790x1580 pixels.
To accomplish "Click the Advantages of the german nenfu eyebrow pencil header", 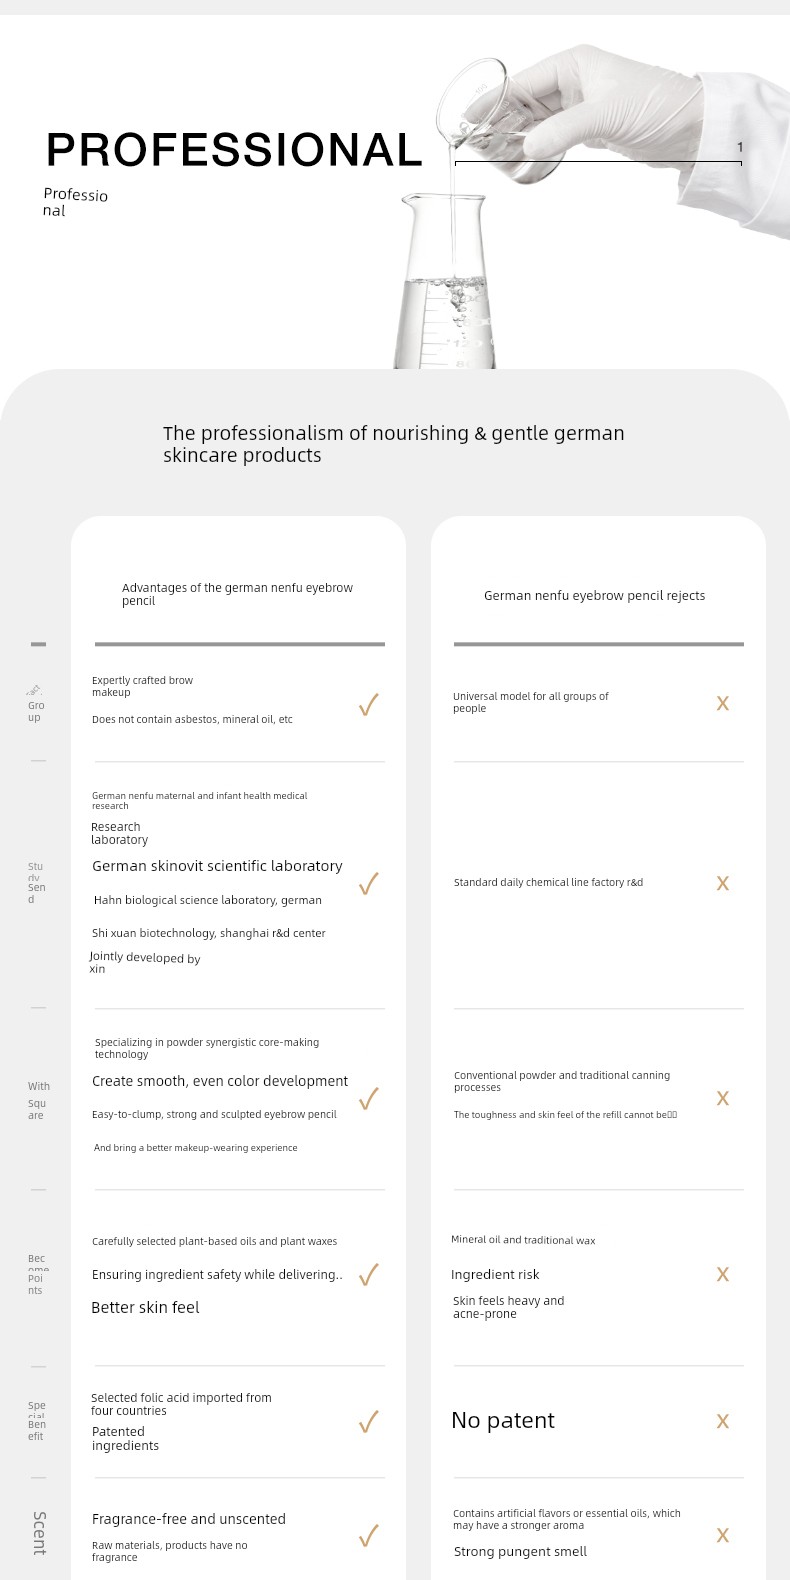I will (x=237, y=594).
